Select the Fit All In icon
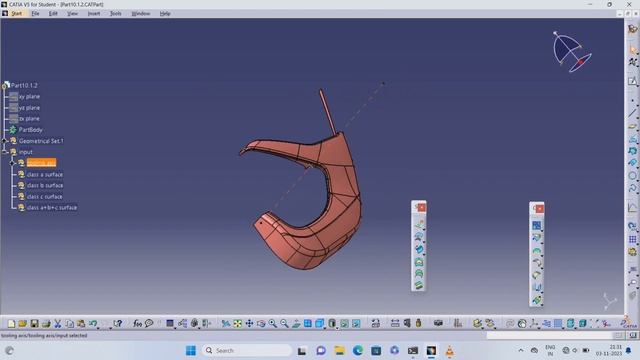Screen dimensions: 640x360 238,324
